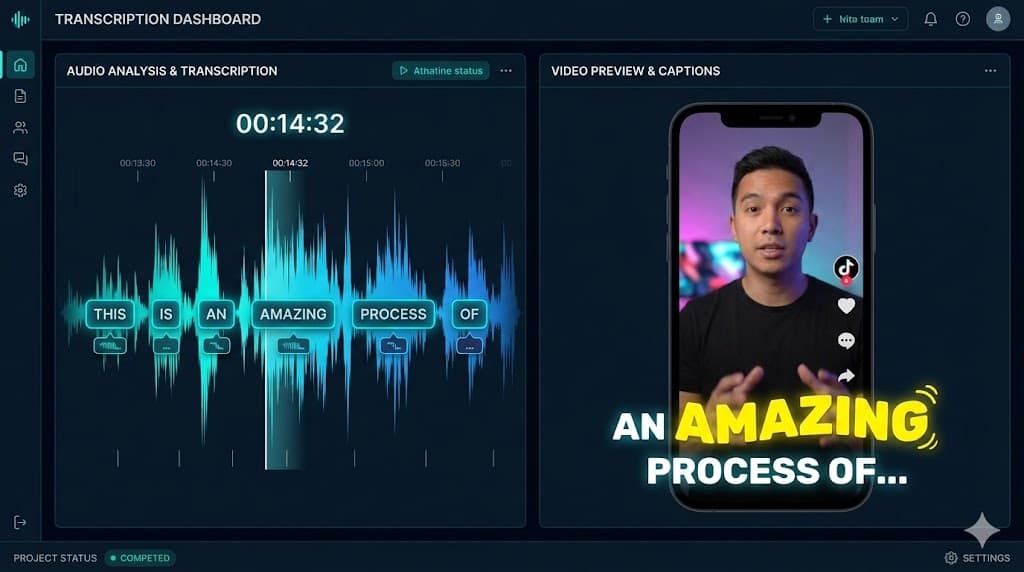Viewport: 1024px width, 572px height.
Task: Open the documents icon in sidebar
Action: pos(20,96)
